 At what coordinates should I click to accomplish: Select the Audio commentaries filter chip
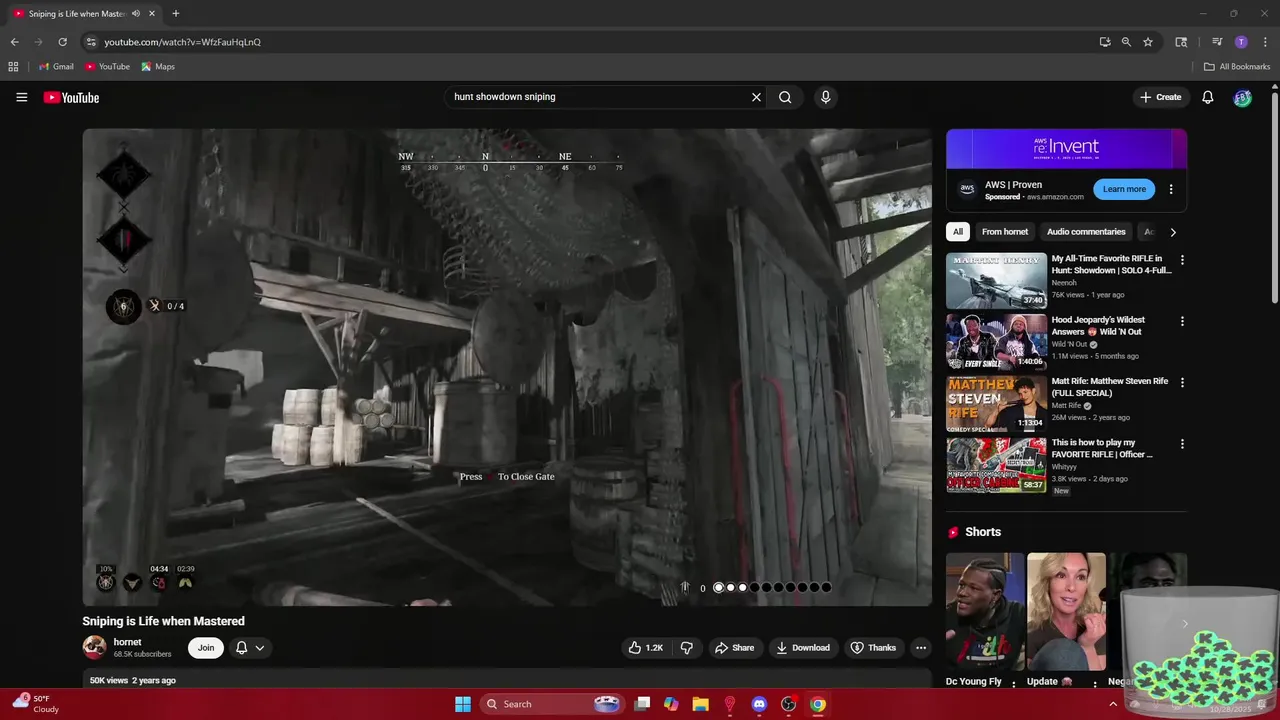(x=1086, y=232)
